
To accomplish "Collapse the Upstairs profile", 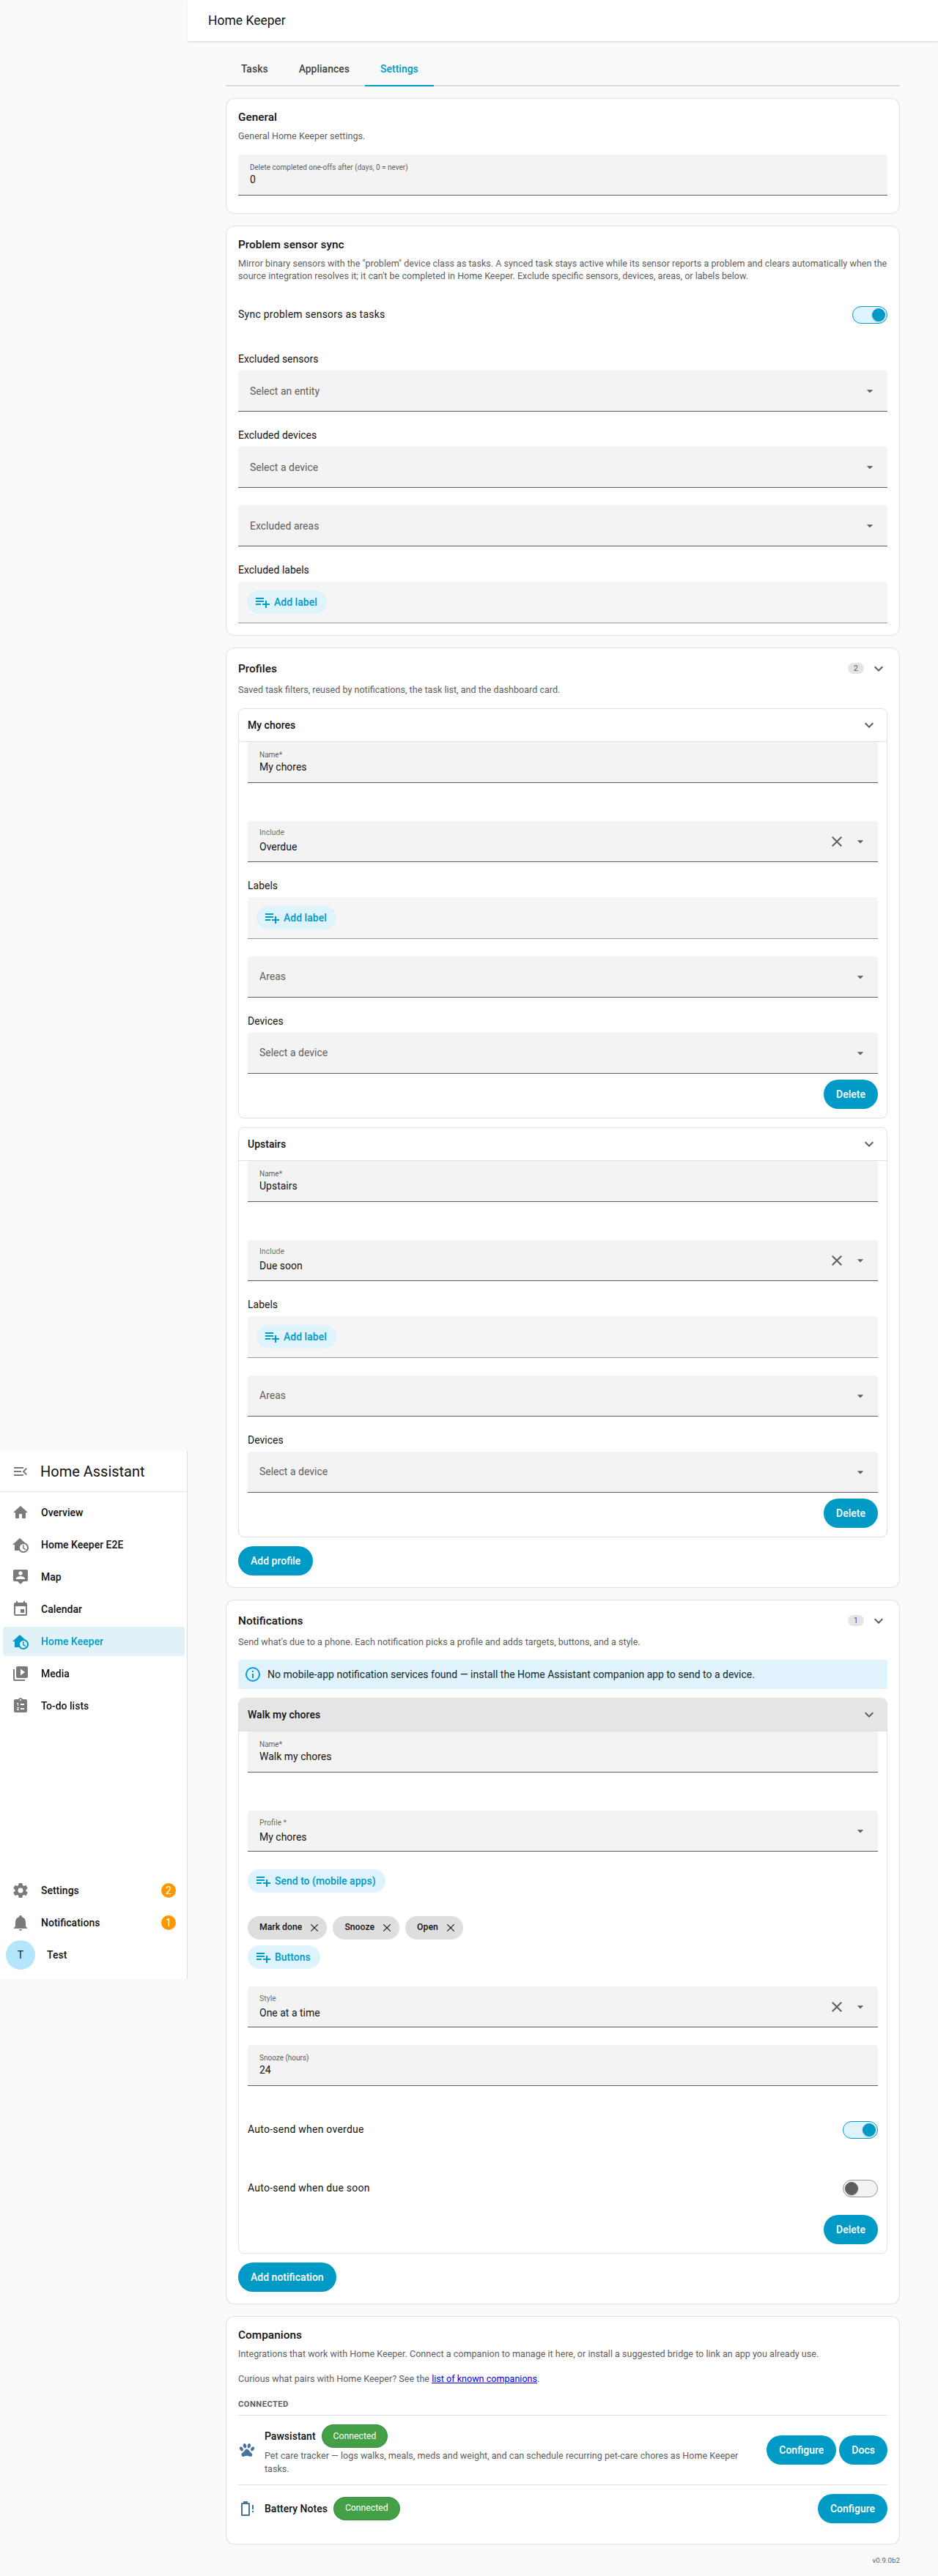I will (868, 1143).
